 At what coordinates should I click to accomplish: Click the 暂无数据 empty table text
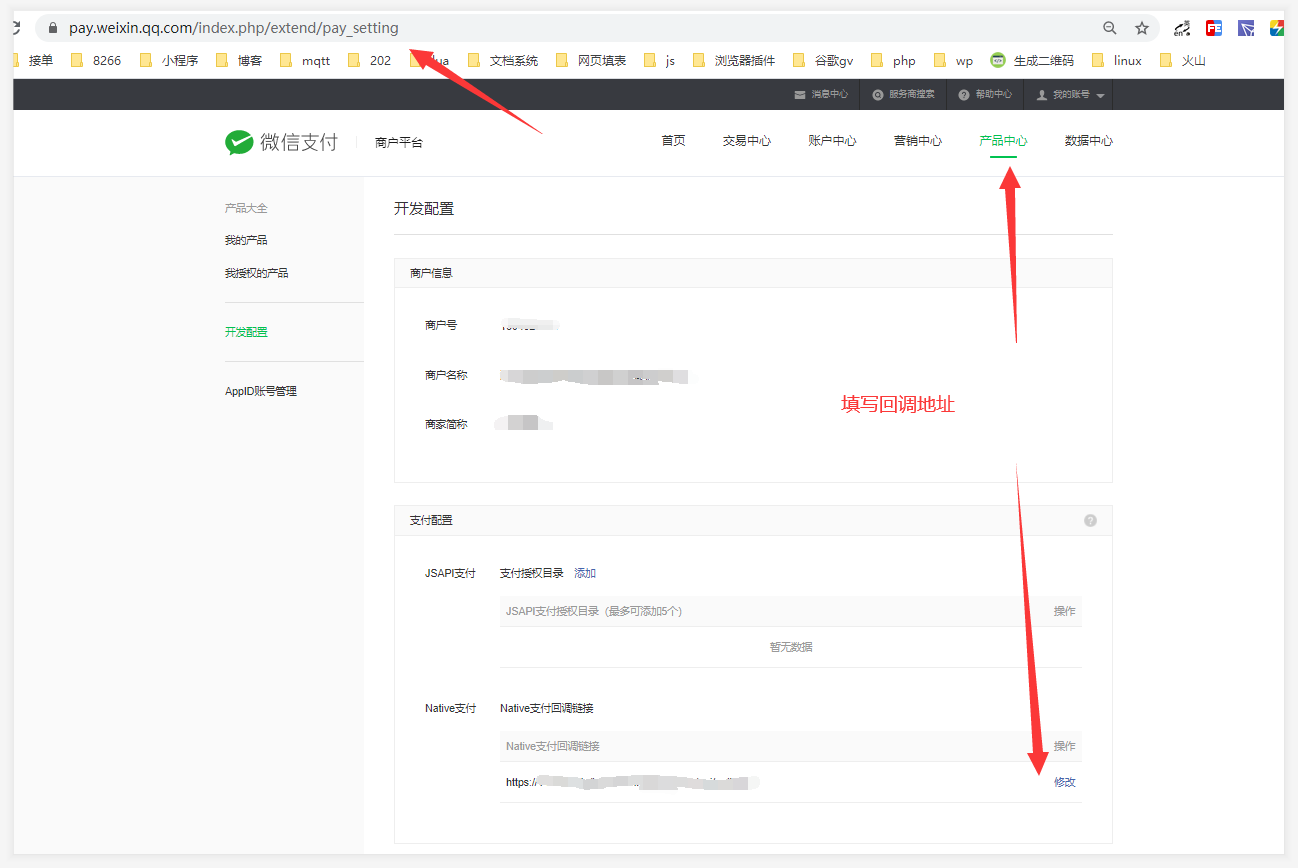791,647
